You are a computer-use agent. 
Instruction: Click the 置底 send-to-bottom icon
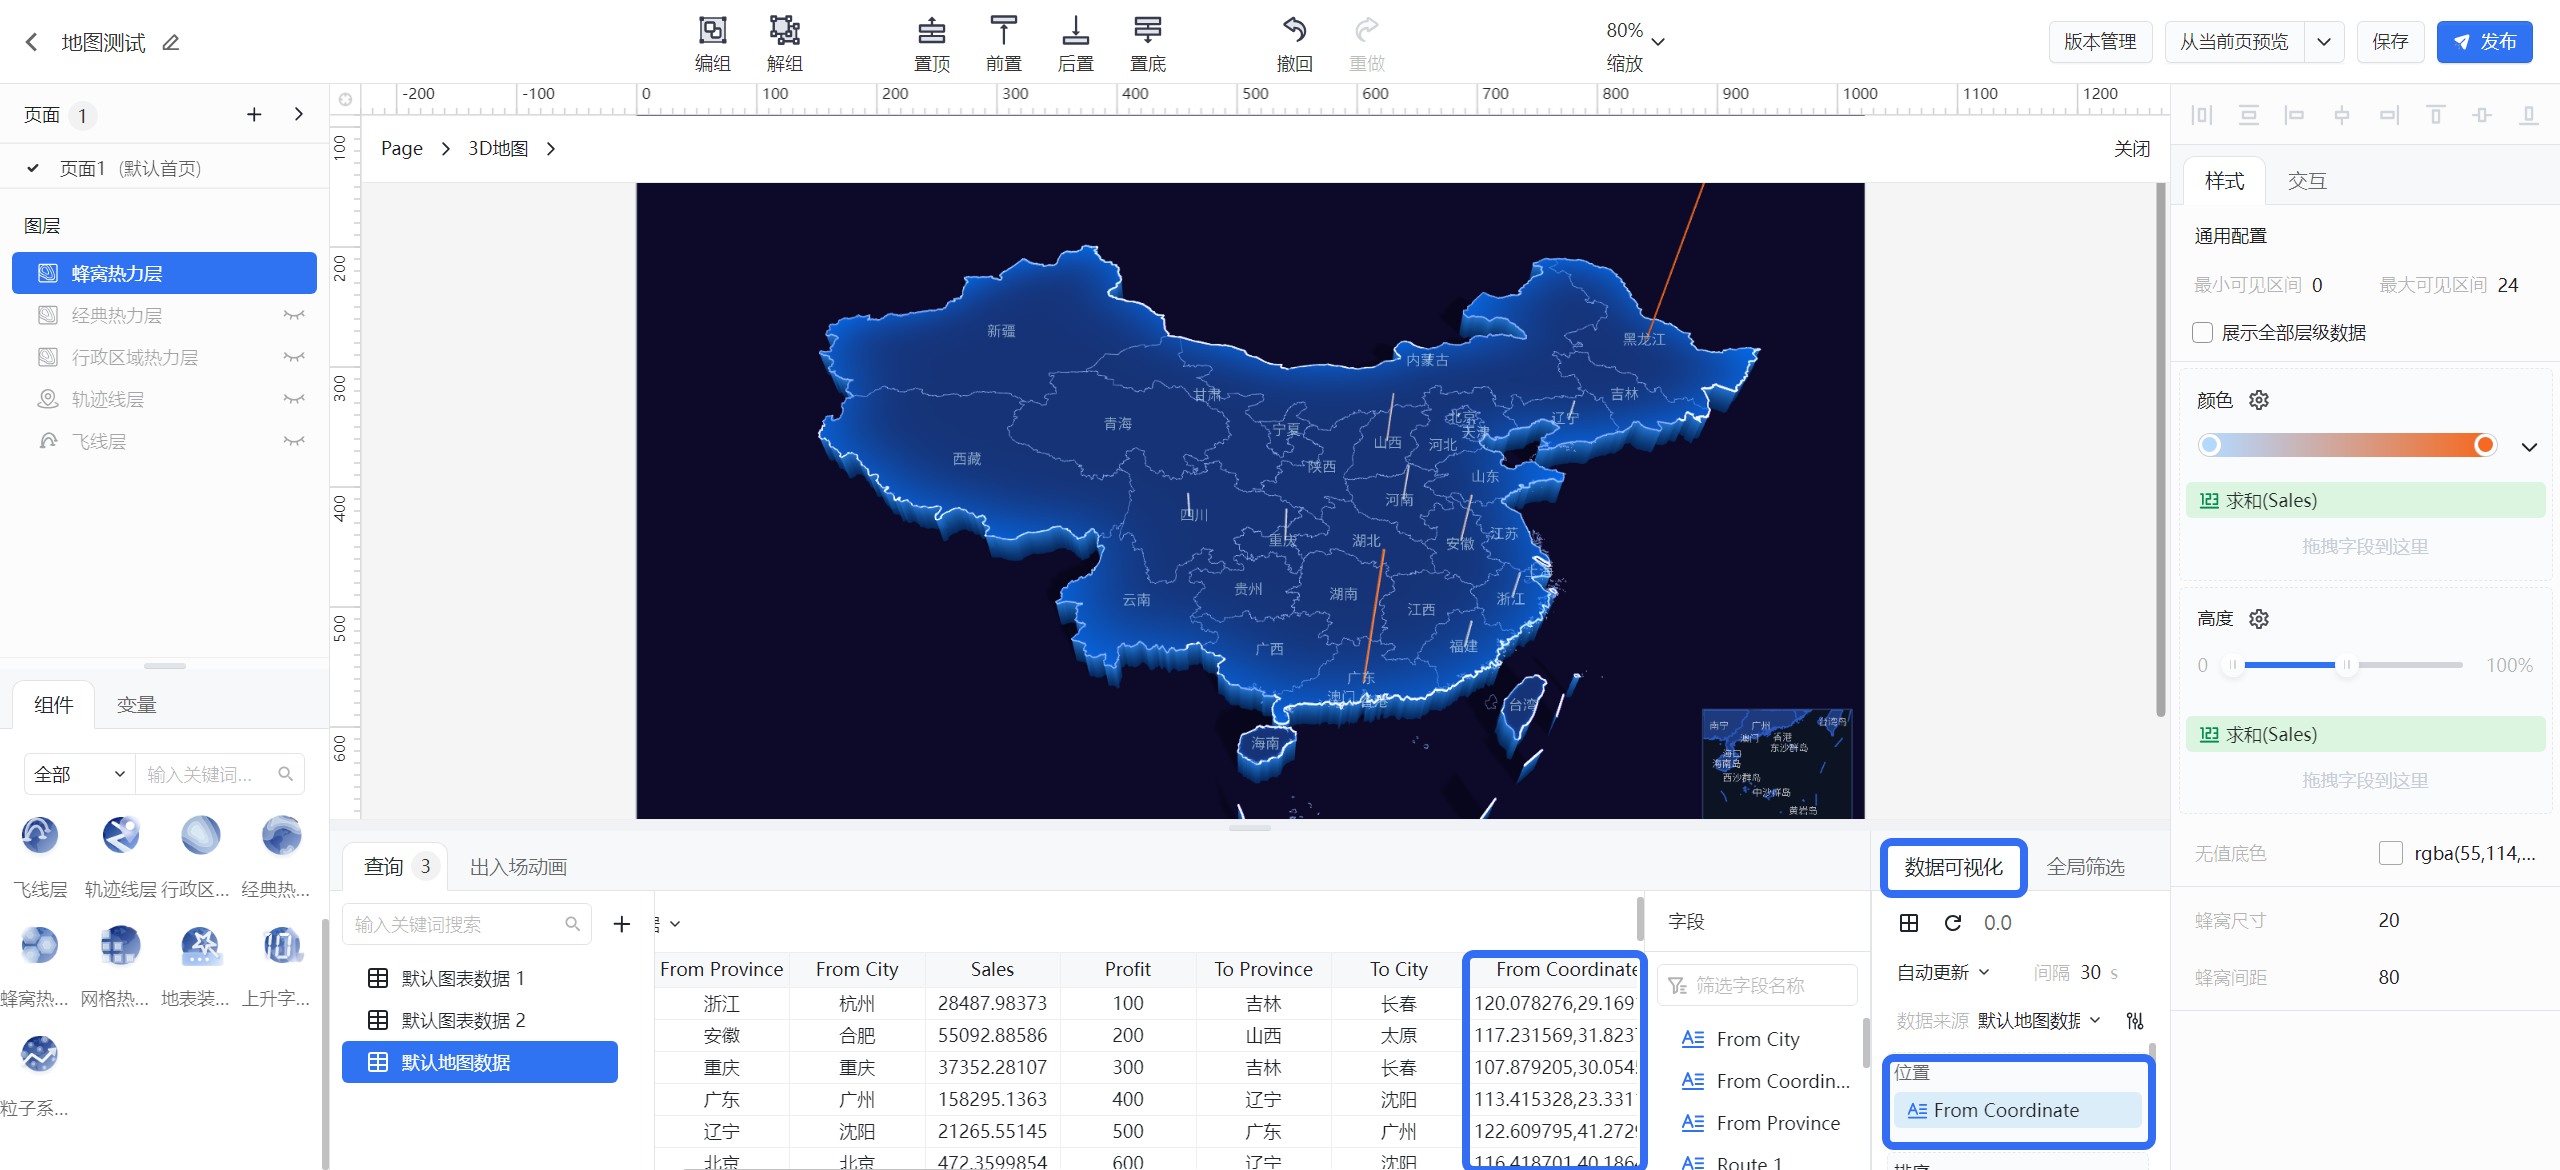tap(1147, 30)
